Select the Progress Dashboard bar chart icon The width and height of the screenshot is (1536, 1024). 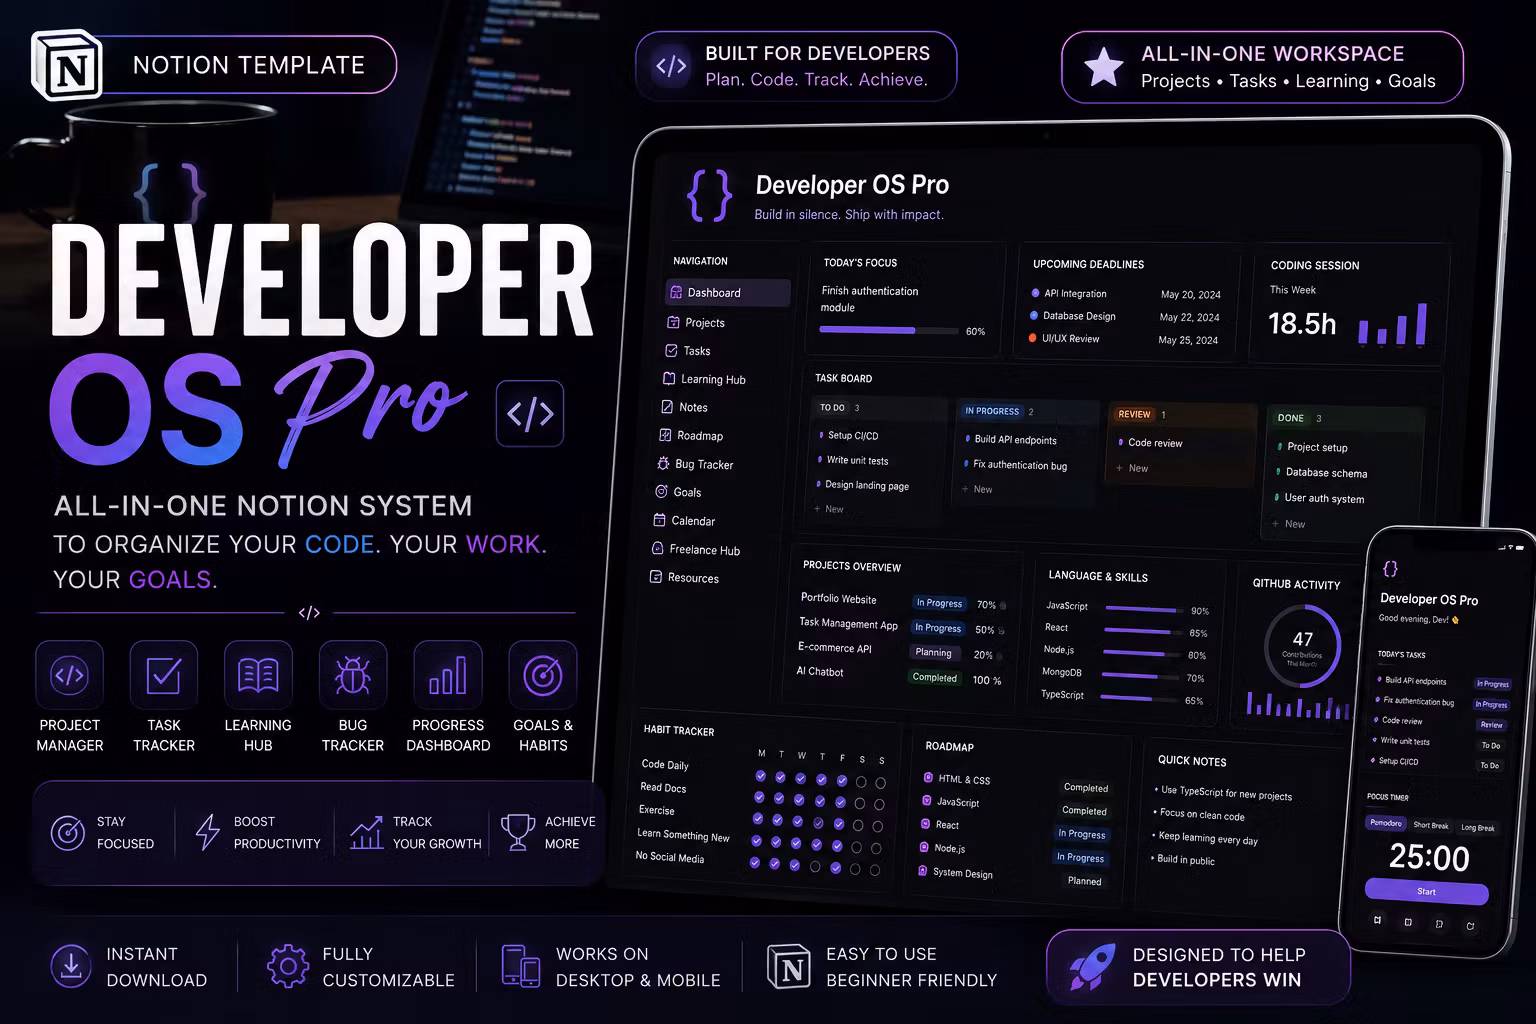448,675
